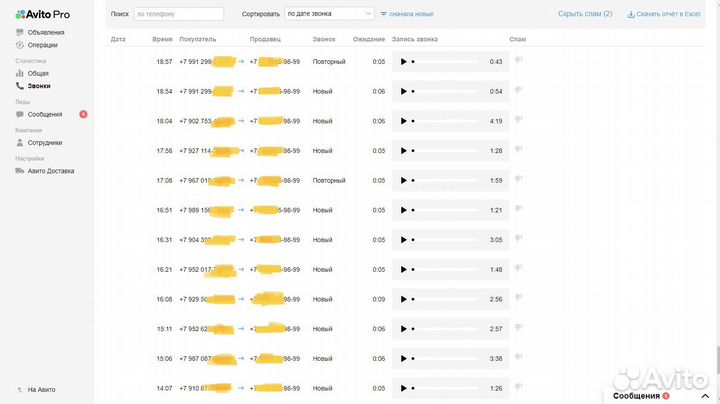Click the phone search input field

point(178,14)
